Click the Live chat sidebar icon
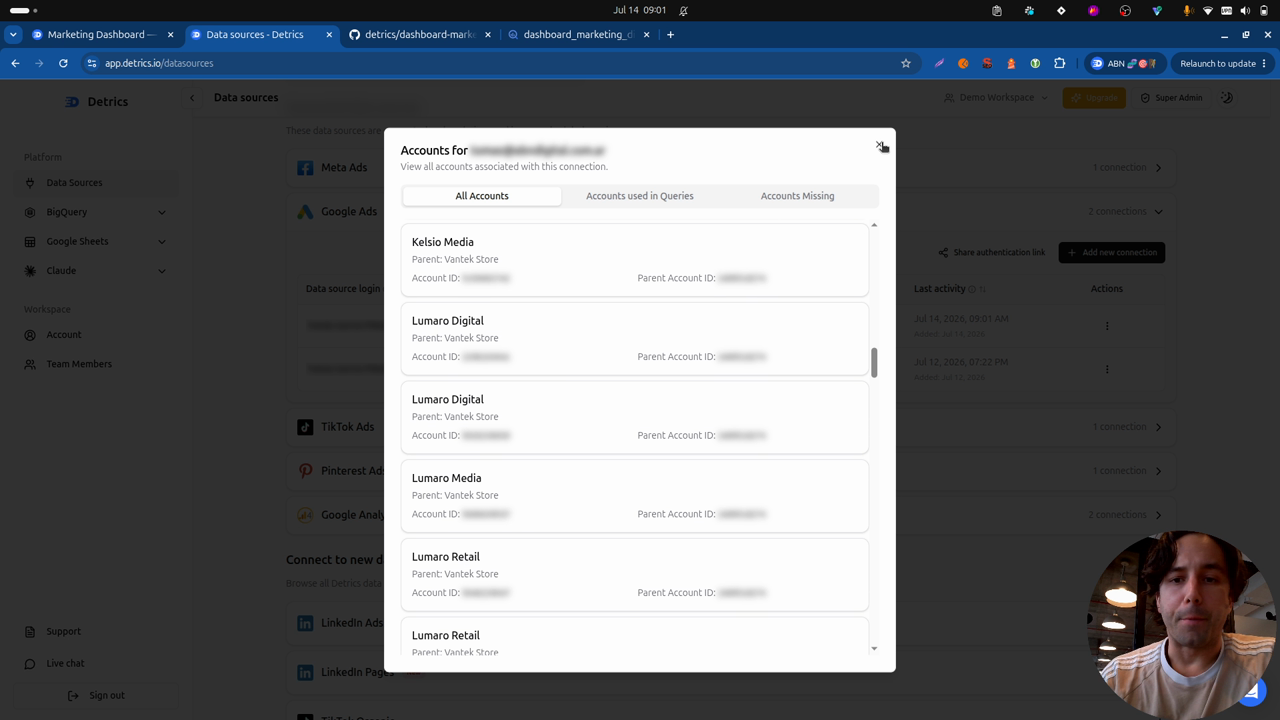The width and height of the screenshot is (1280, 720). tap(30, 664)
